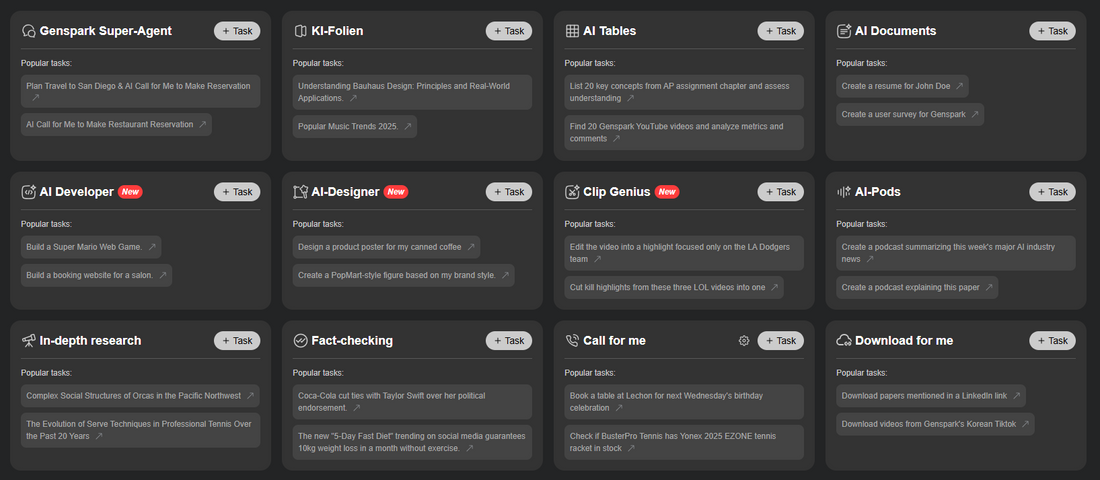Choose "Design a product poster" coffee task
The height and width of the screenshot is (480, 1100).
click(386, 247)
